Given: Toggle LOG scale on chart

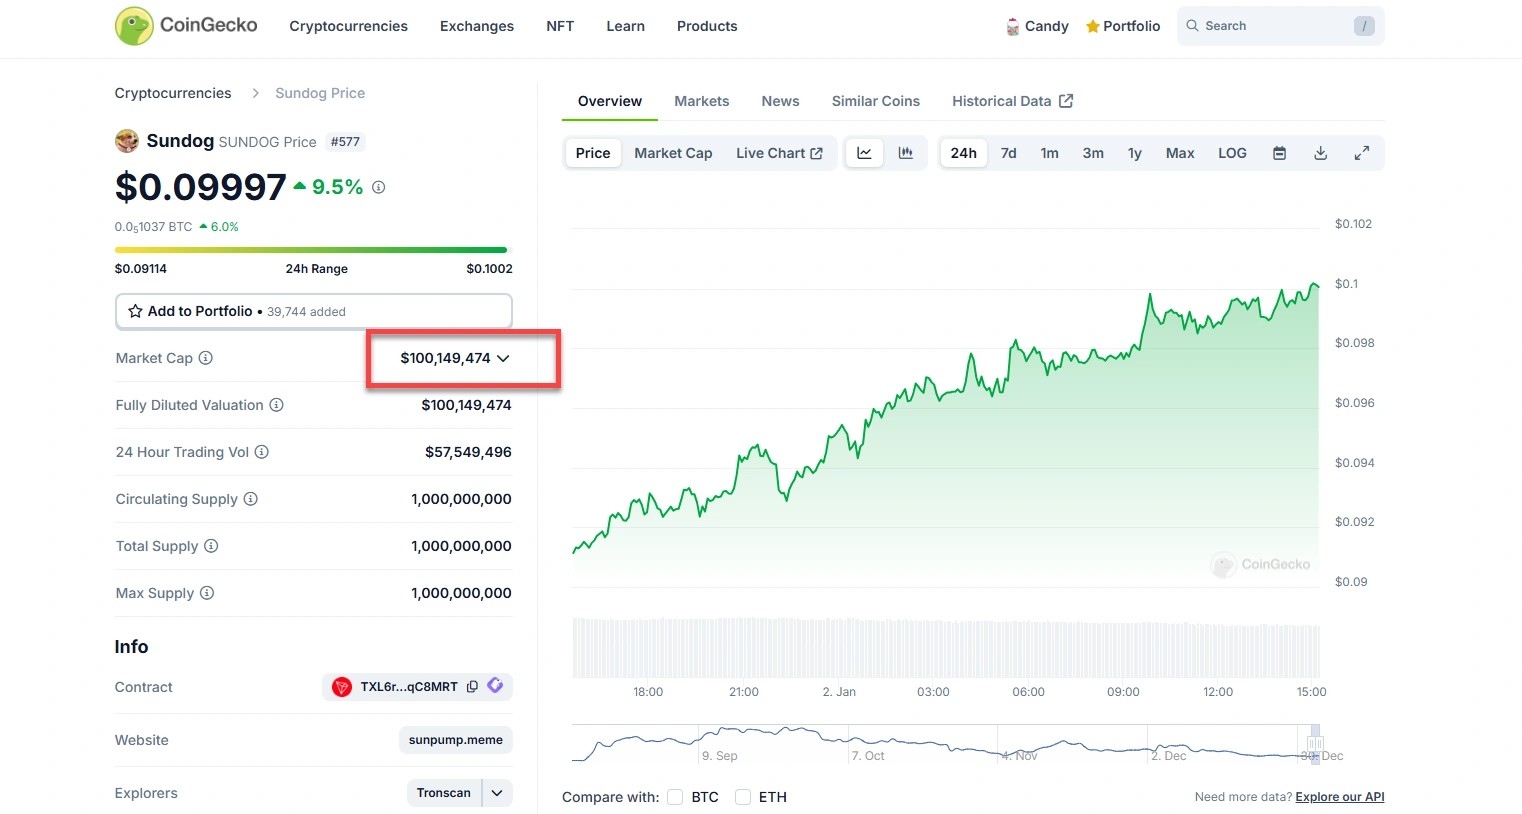Looking at the screenshot, I should coord(1232,153).
